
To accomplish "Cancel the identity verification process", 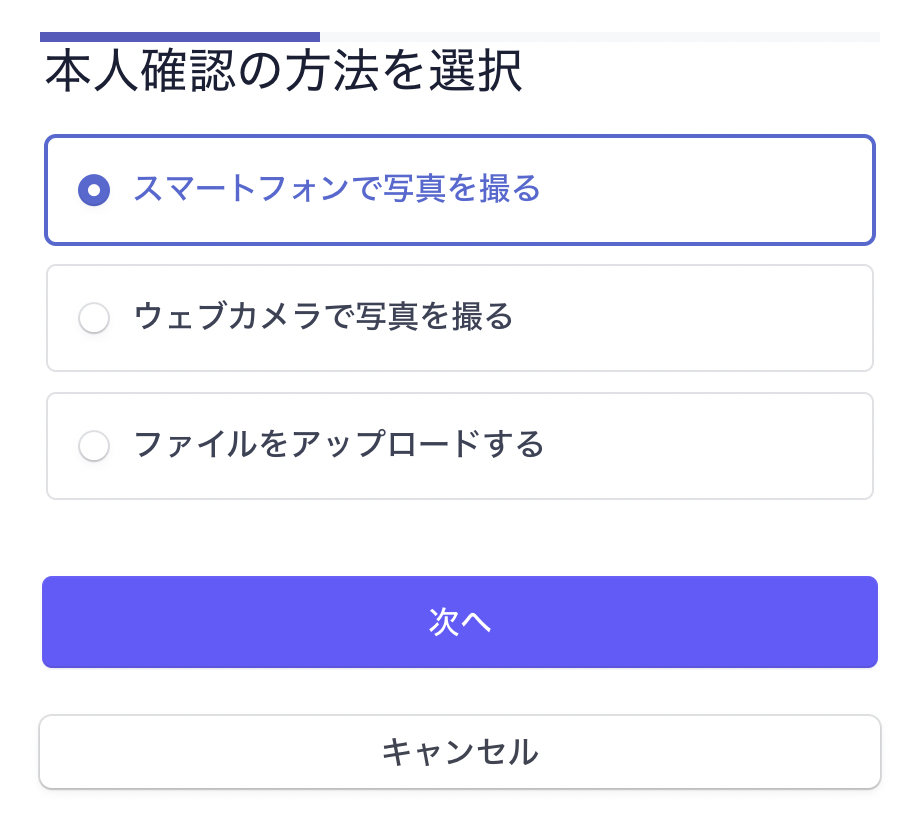I will pos(461,751).
